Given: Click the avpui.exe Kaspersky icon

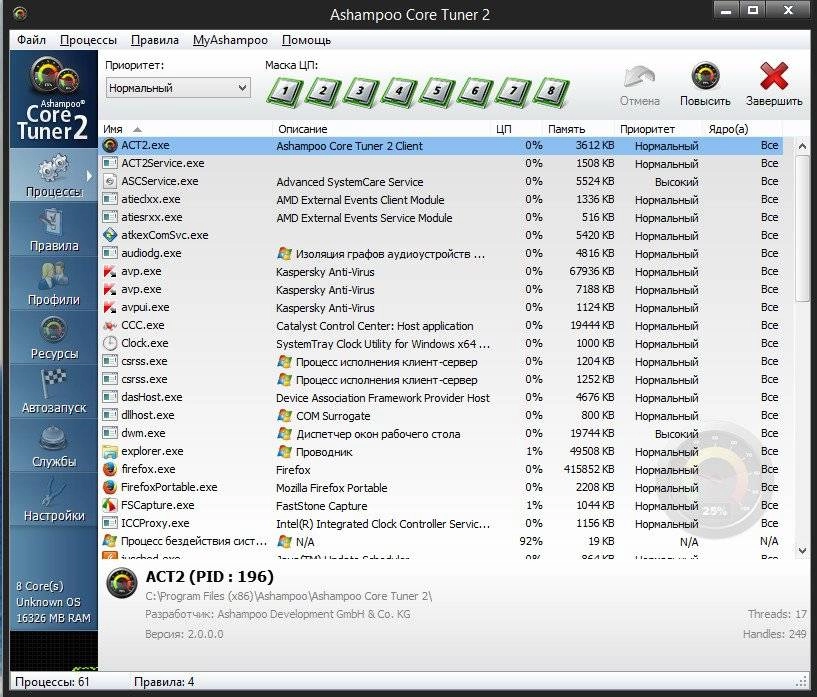Looking at the screenshot, I should point(110,307).
